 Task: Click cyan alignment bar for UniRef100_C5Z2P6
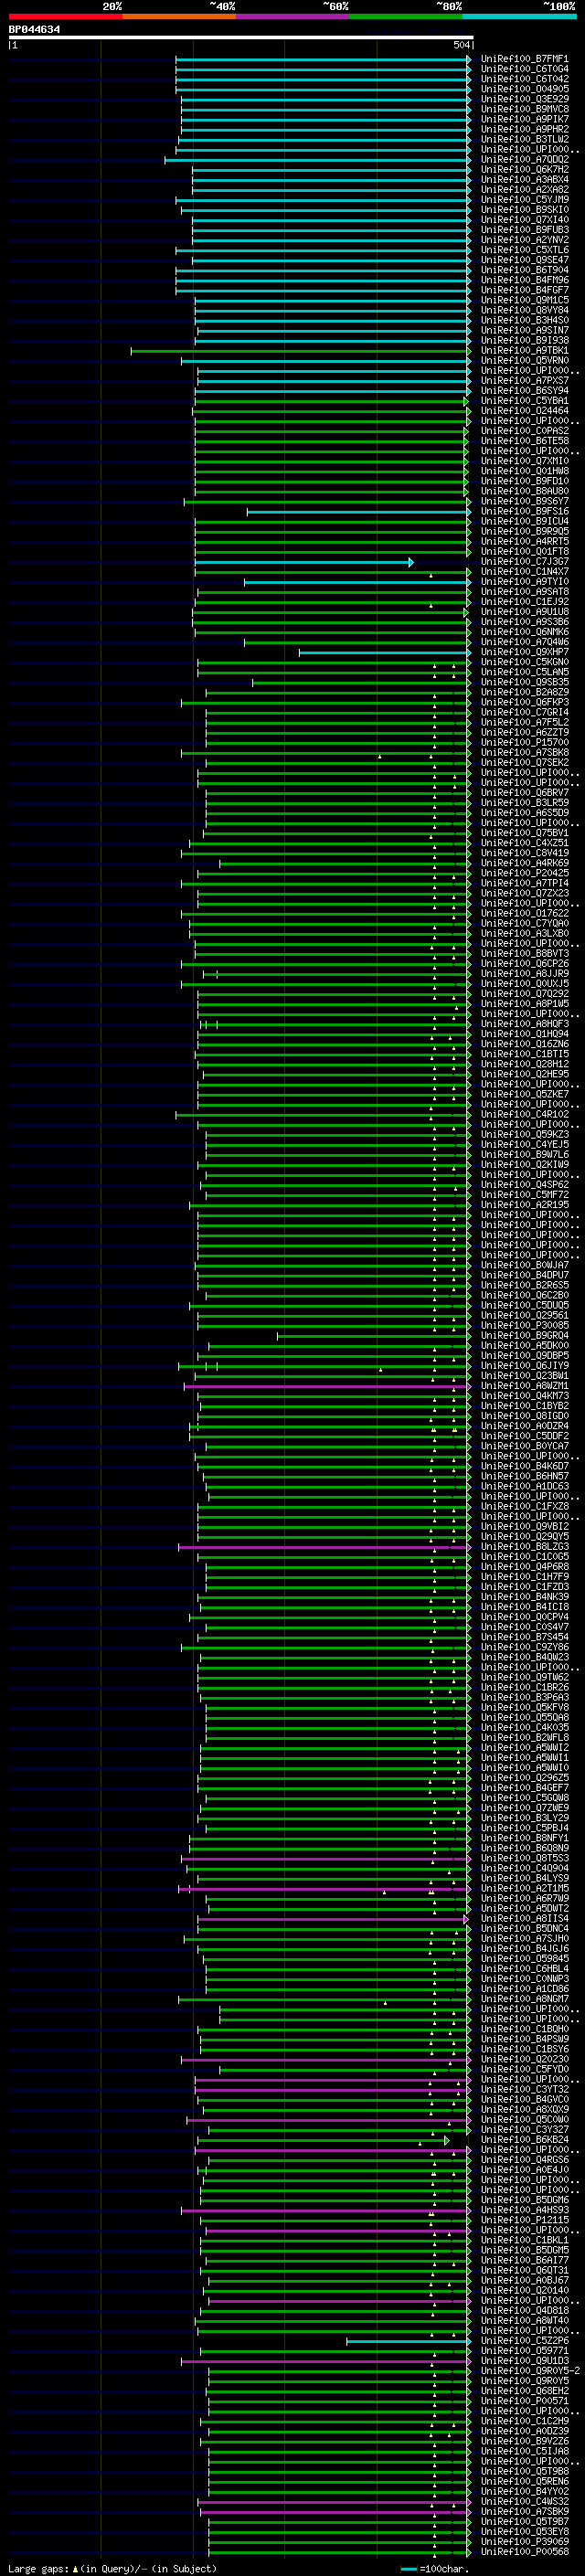click(x=408, y=2341)
